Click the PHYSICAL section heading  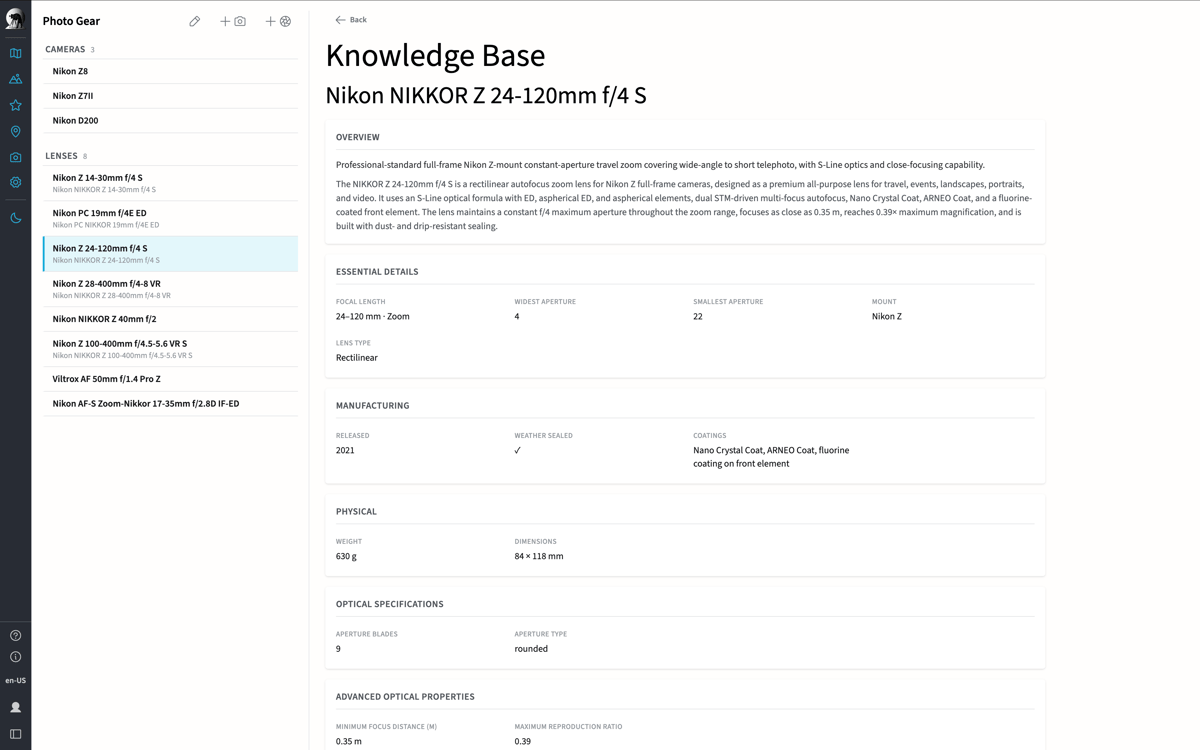356,512
